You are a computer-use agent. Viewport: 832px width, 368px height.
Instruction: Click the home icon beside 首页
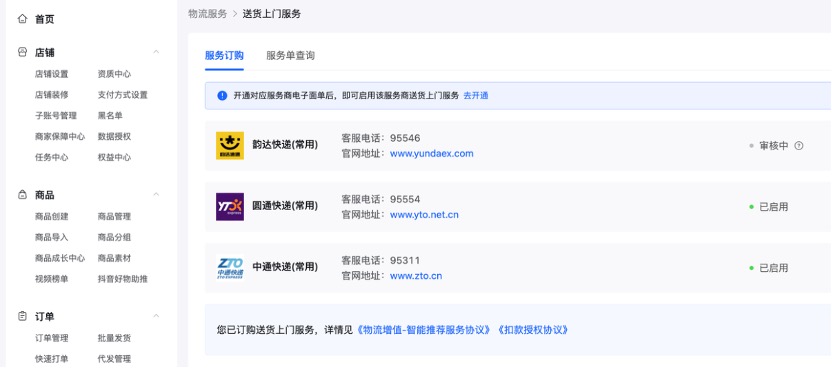(22, 19)
